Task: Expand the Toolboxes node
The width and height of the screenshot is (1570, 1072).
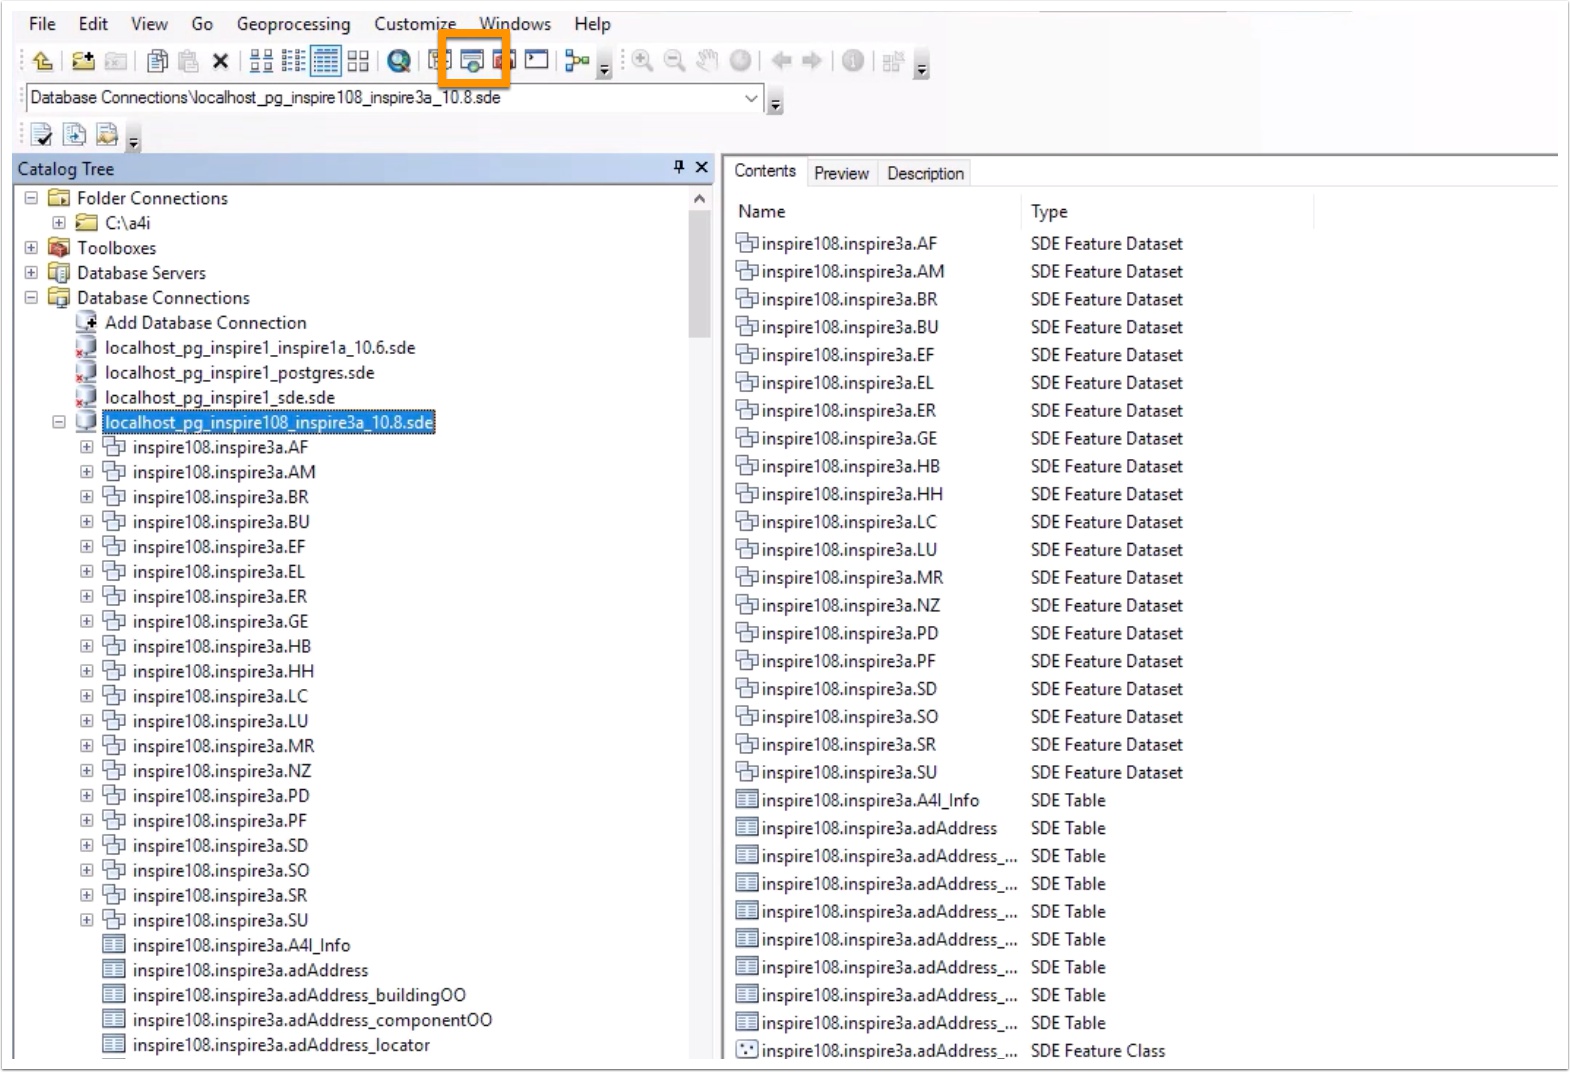Action: coord(31,248)
